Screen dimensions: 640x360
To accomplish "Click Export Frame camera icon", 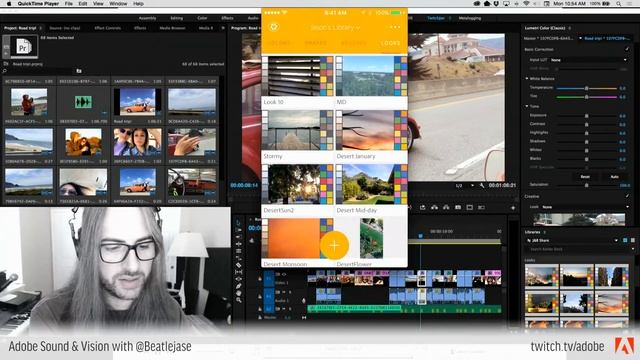I will pos(458,207).
